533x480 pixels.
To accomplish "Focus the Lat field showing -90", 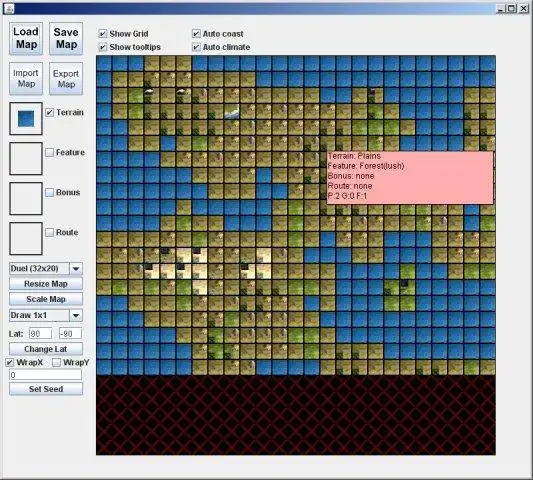I will click(x=70, y=333).
